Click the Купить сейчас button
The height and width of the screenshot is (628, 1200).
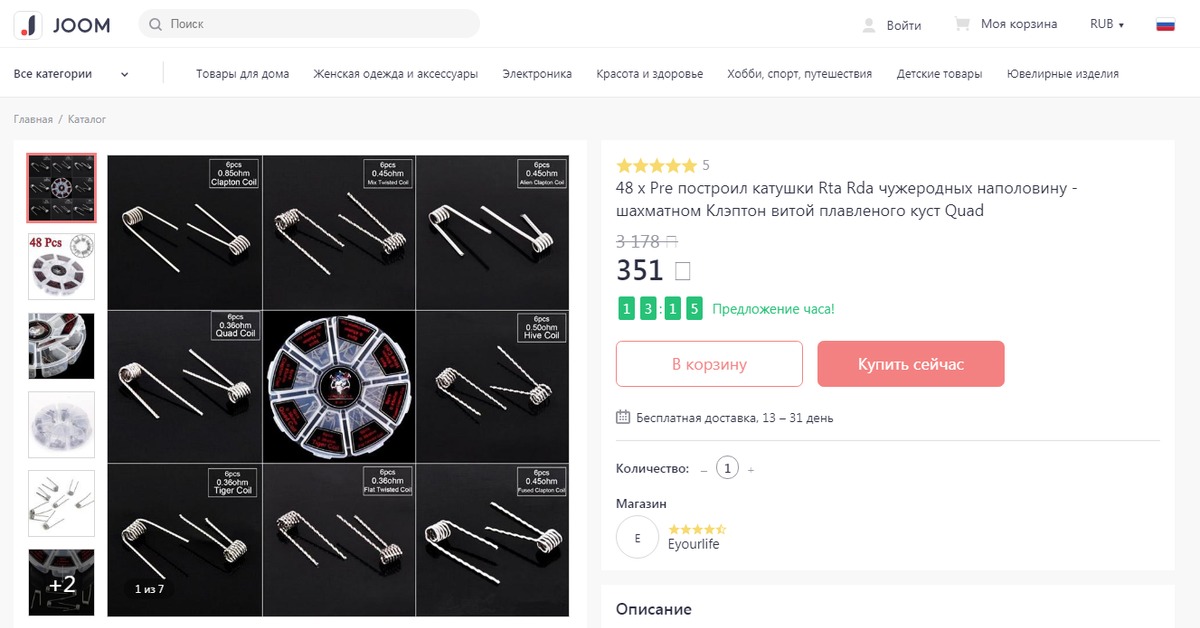point(910,364)
